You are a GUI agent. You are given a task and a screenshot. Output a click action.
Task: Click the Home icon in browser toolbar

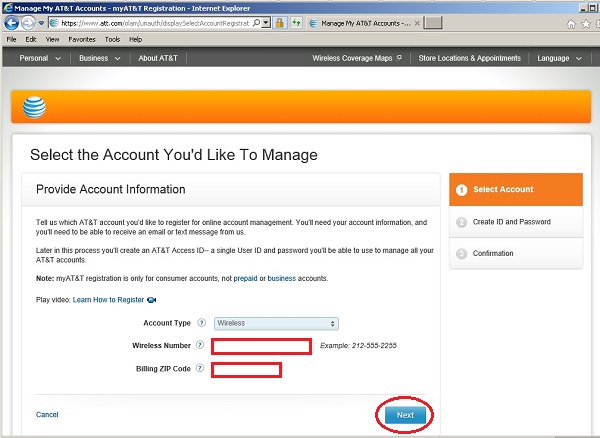571,24
